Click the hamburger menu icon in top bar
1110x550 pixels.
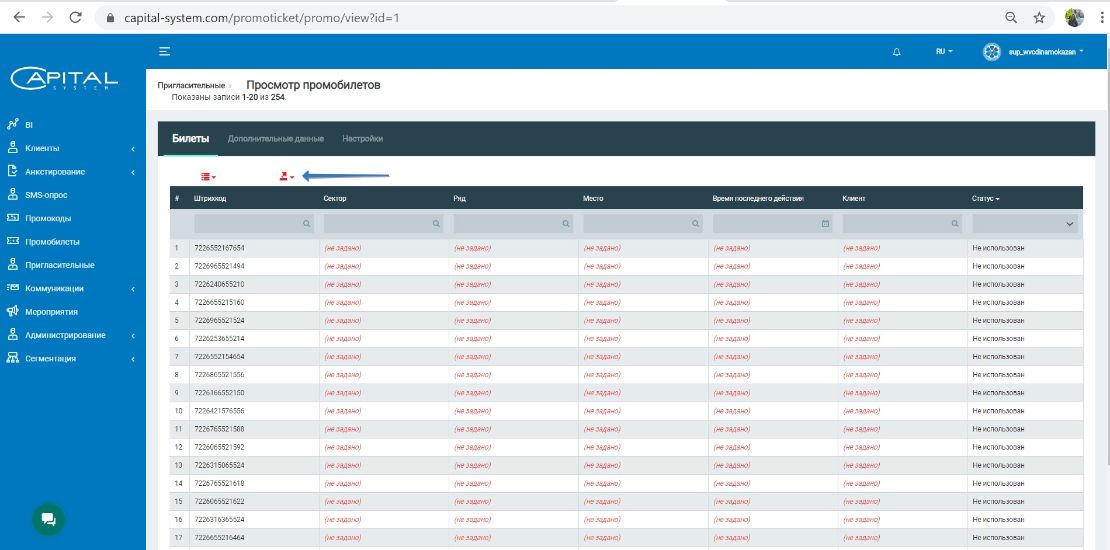[x=164, y=51]
